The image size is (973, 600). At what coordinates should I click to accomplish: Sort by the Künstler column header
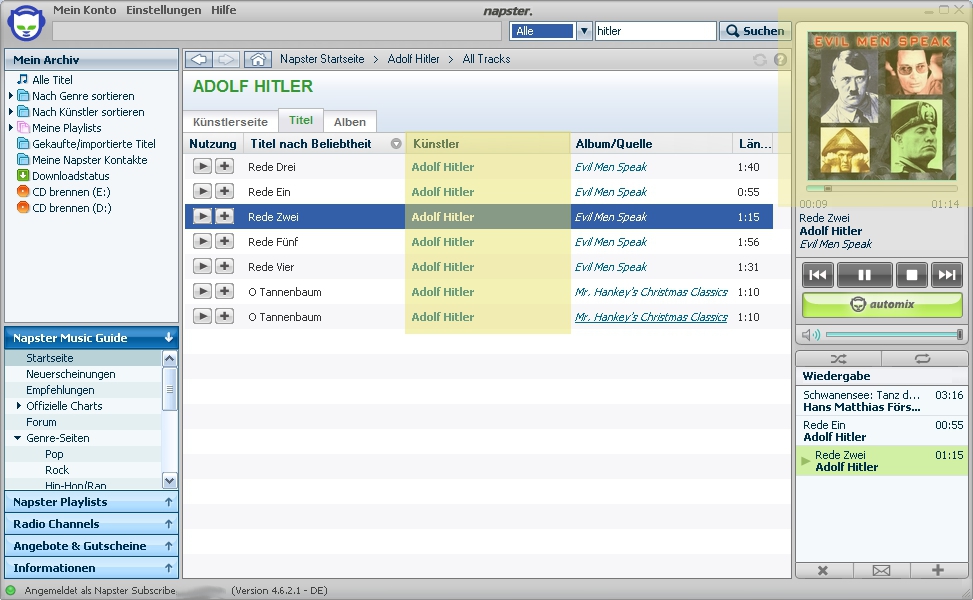pyautogui.click(x=488, y=144)
